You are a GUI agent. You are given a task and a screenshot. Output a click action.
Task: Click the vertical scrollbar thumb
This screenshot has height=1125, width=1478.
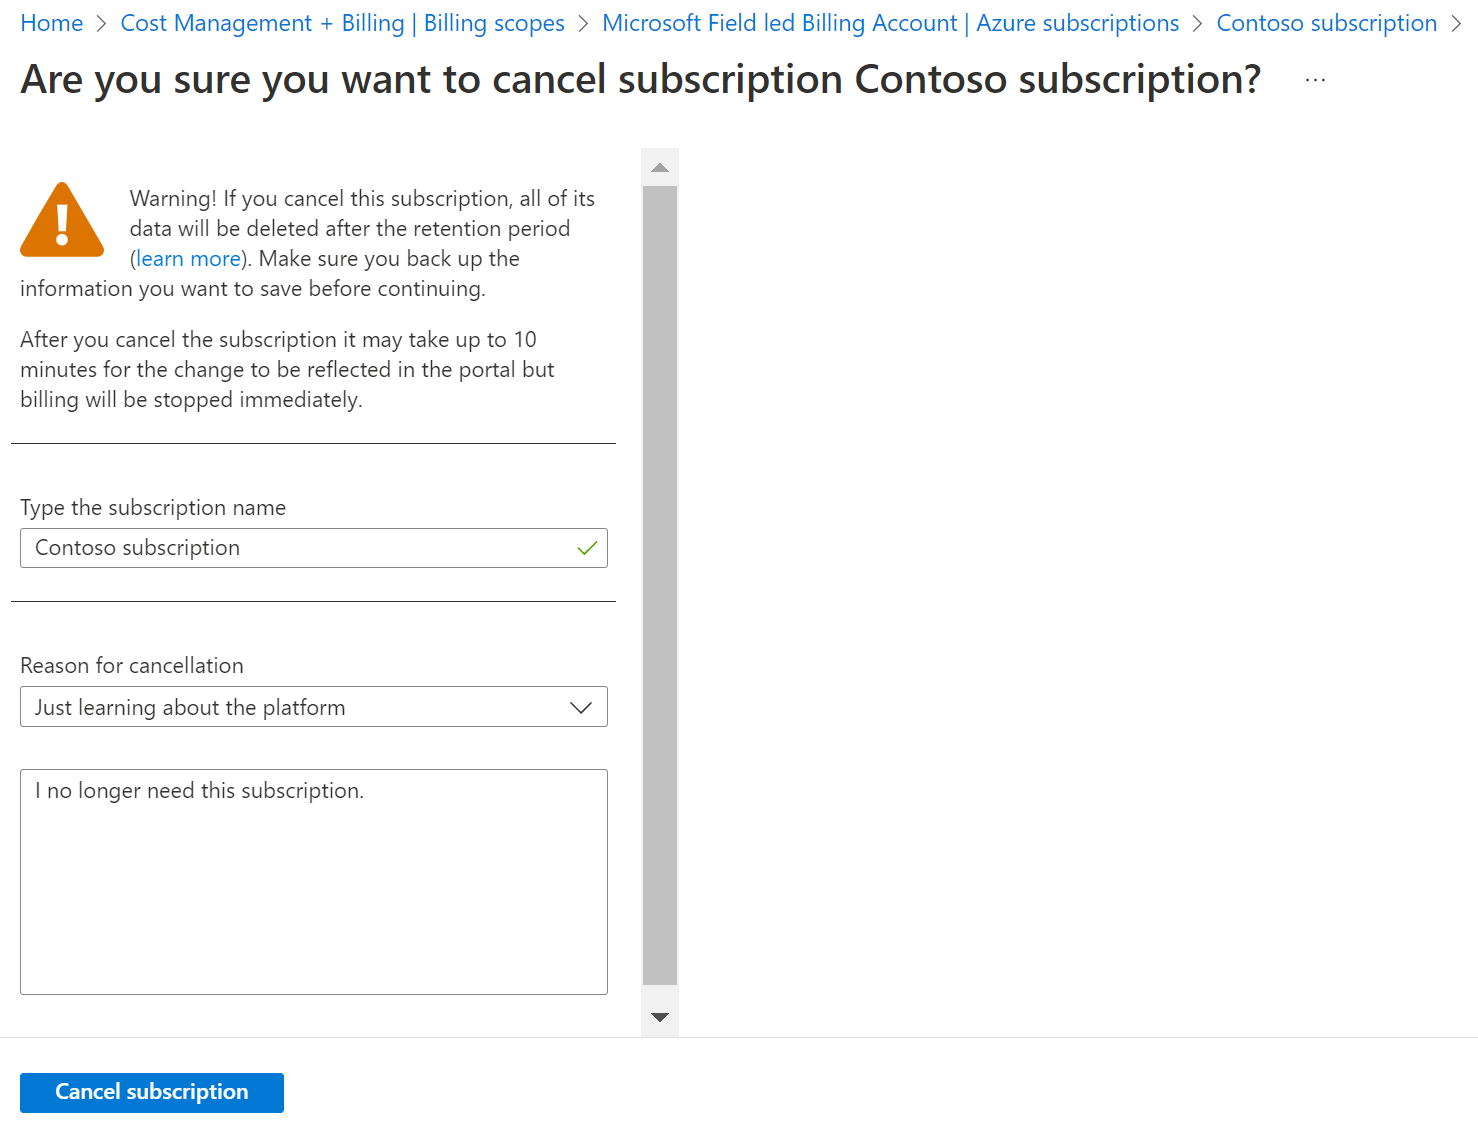pyautogui.click(x=660, y=585)
